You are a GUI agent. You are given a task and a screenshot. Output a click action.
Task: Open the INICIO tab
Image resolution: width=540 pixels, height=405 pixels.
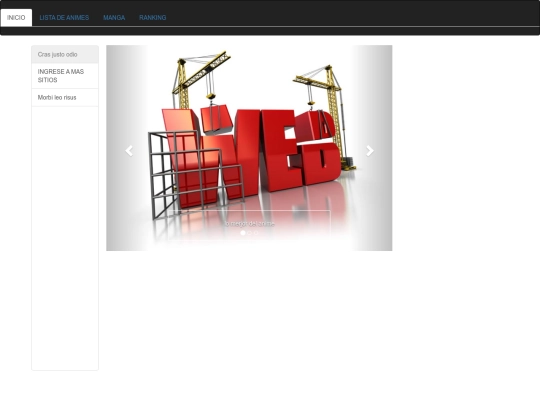point(16,18)
